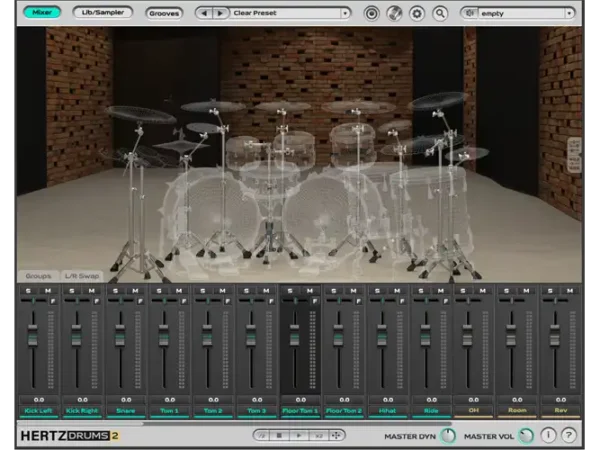This screenshot has height=450, width=600.
Task: Click the F button on Floor Tom 2
Action: click(358, 301)
